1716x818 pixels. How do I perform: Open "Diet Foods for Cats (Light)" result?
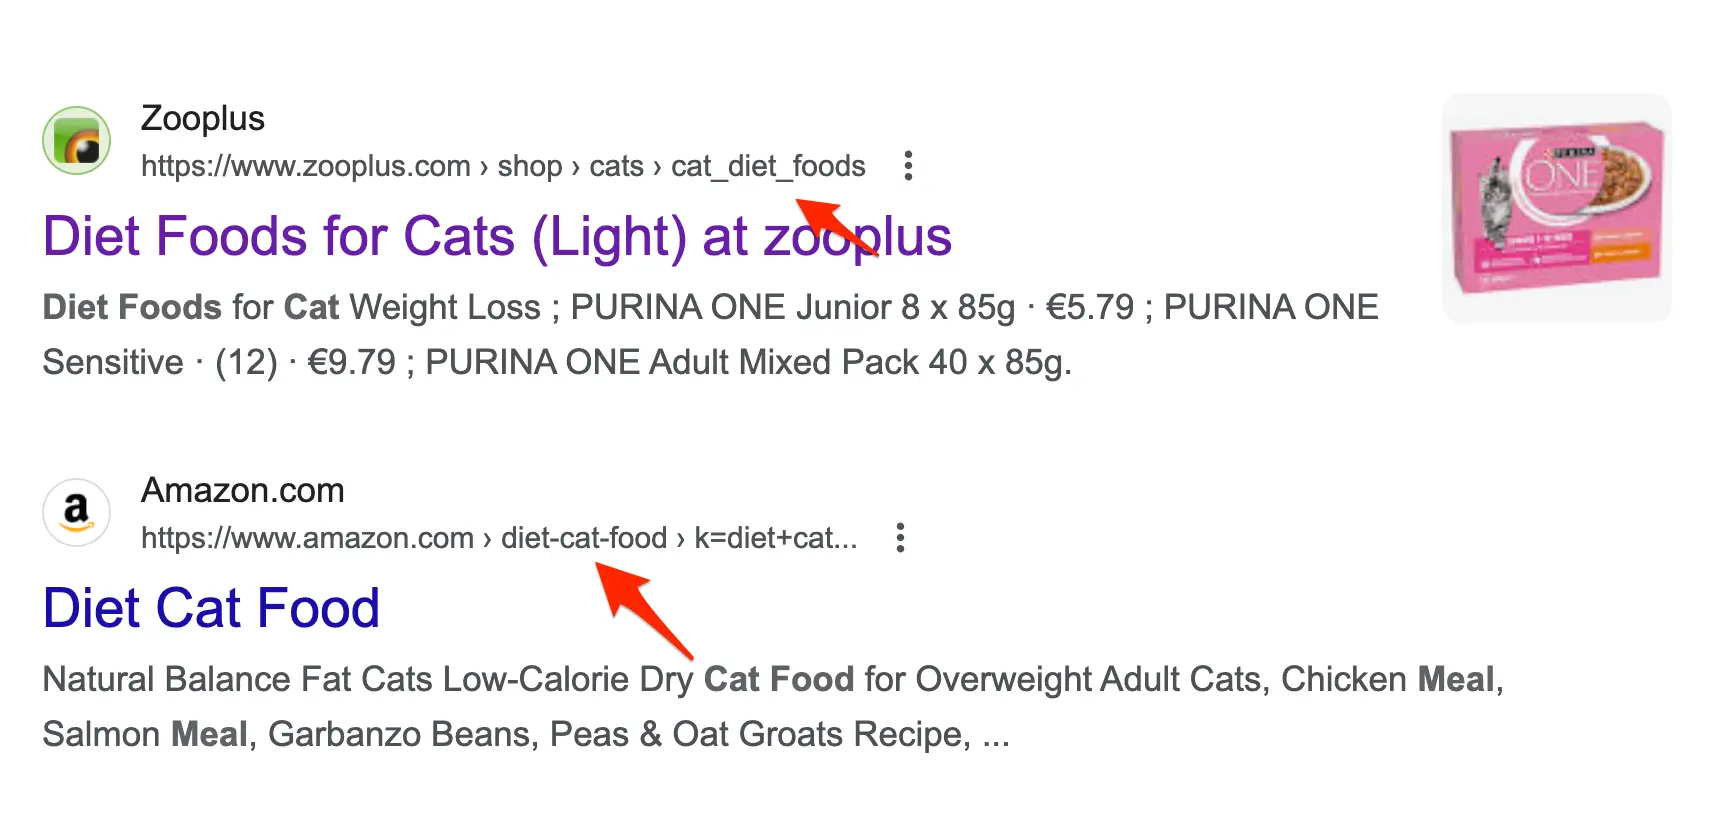point(496,237)
